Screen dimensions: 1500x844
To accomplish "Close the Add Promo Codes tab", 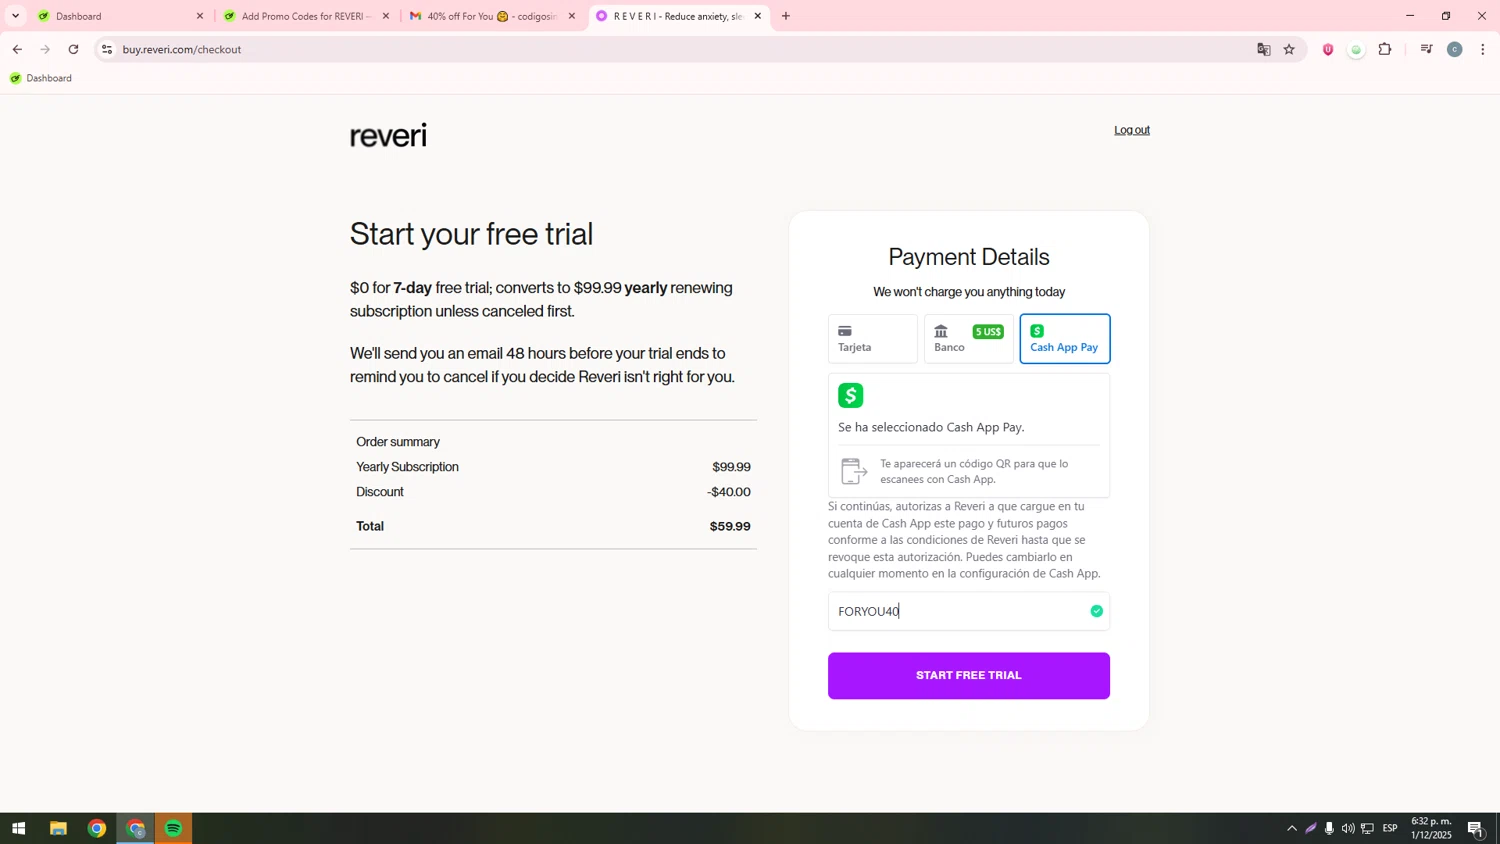I will 386,16.
